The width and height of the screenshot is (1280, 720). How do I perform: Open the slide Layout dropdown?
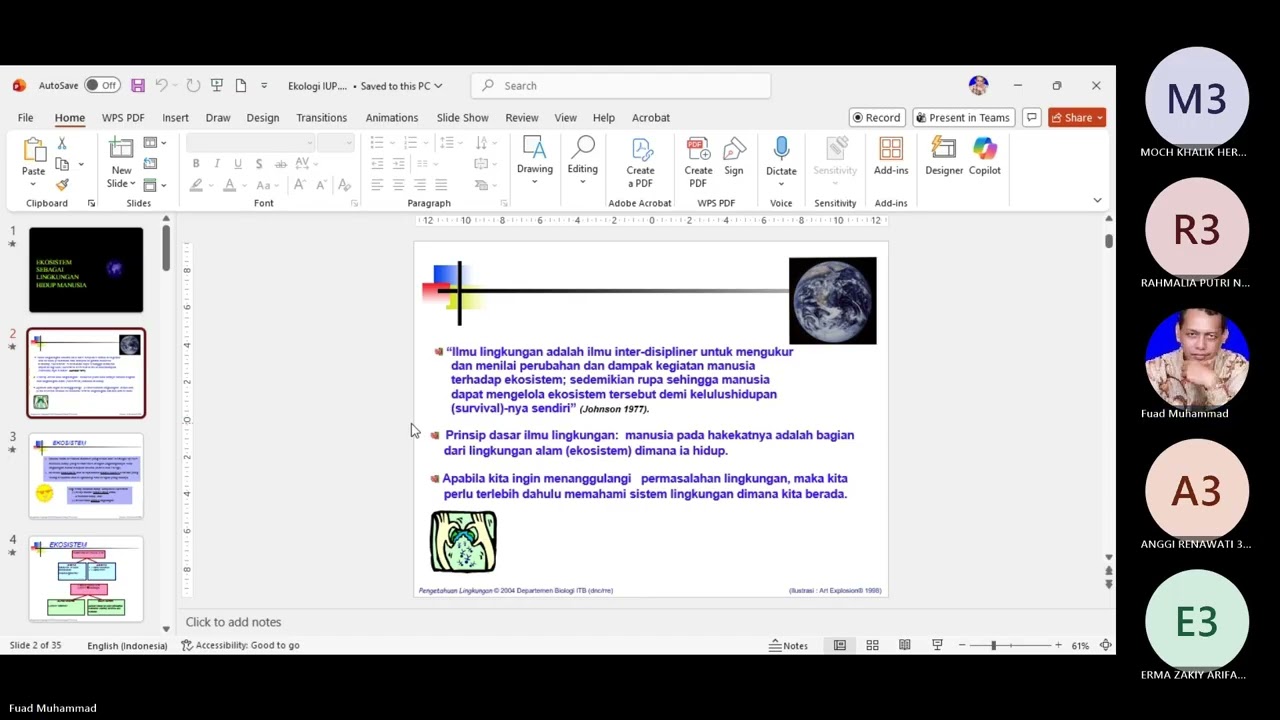pos(155,143)
